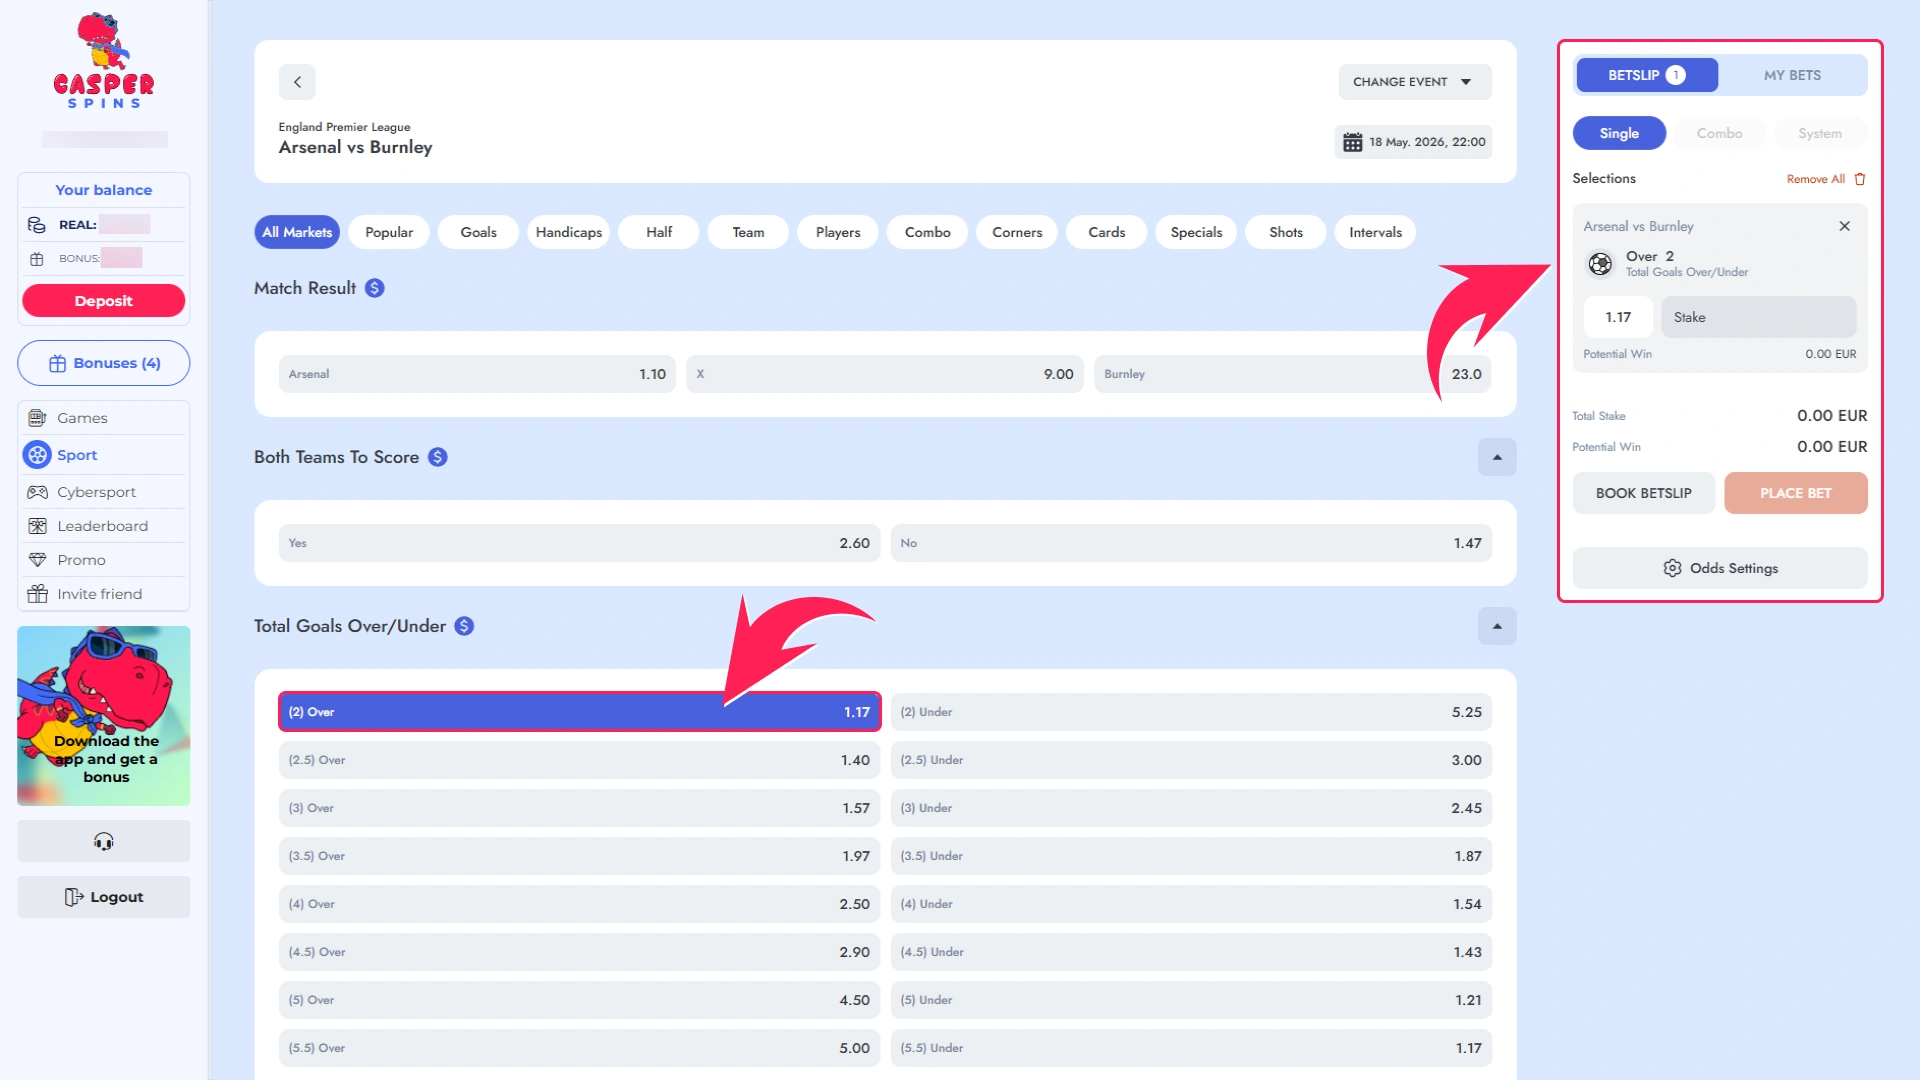Pick Burnley to win at 23.0
The height and width of the screenshot is (1080, 1920).
tap(1293, 374)
